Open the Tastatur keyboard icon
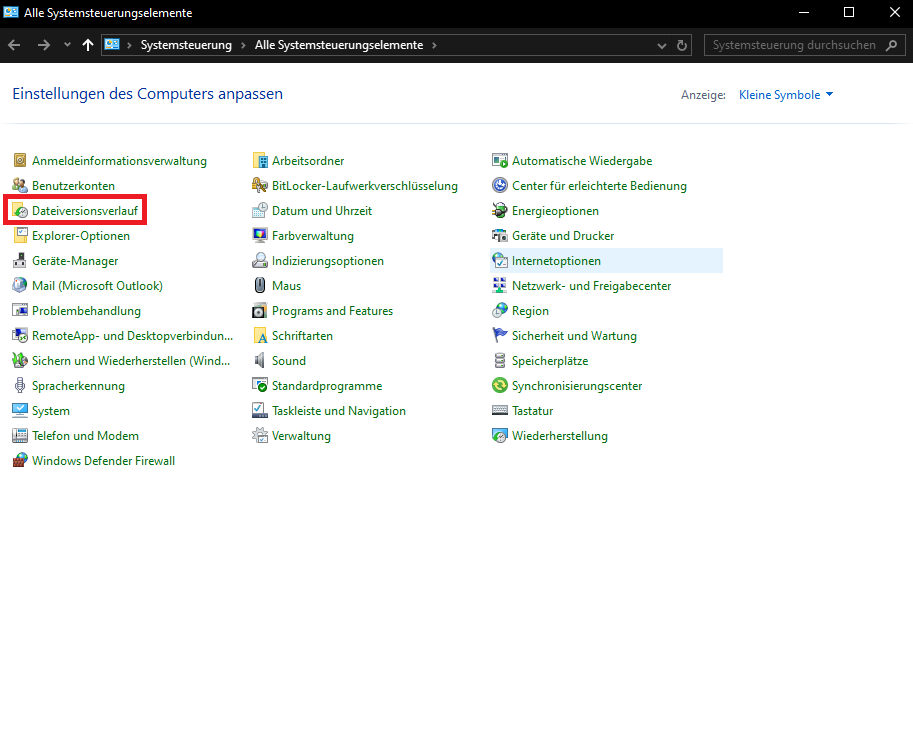913x739 pixels. coord(500,411)
